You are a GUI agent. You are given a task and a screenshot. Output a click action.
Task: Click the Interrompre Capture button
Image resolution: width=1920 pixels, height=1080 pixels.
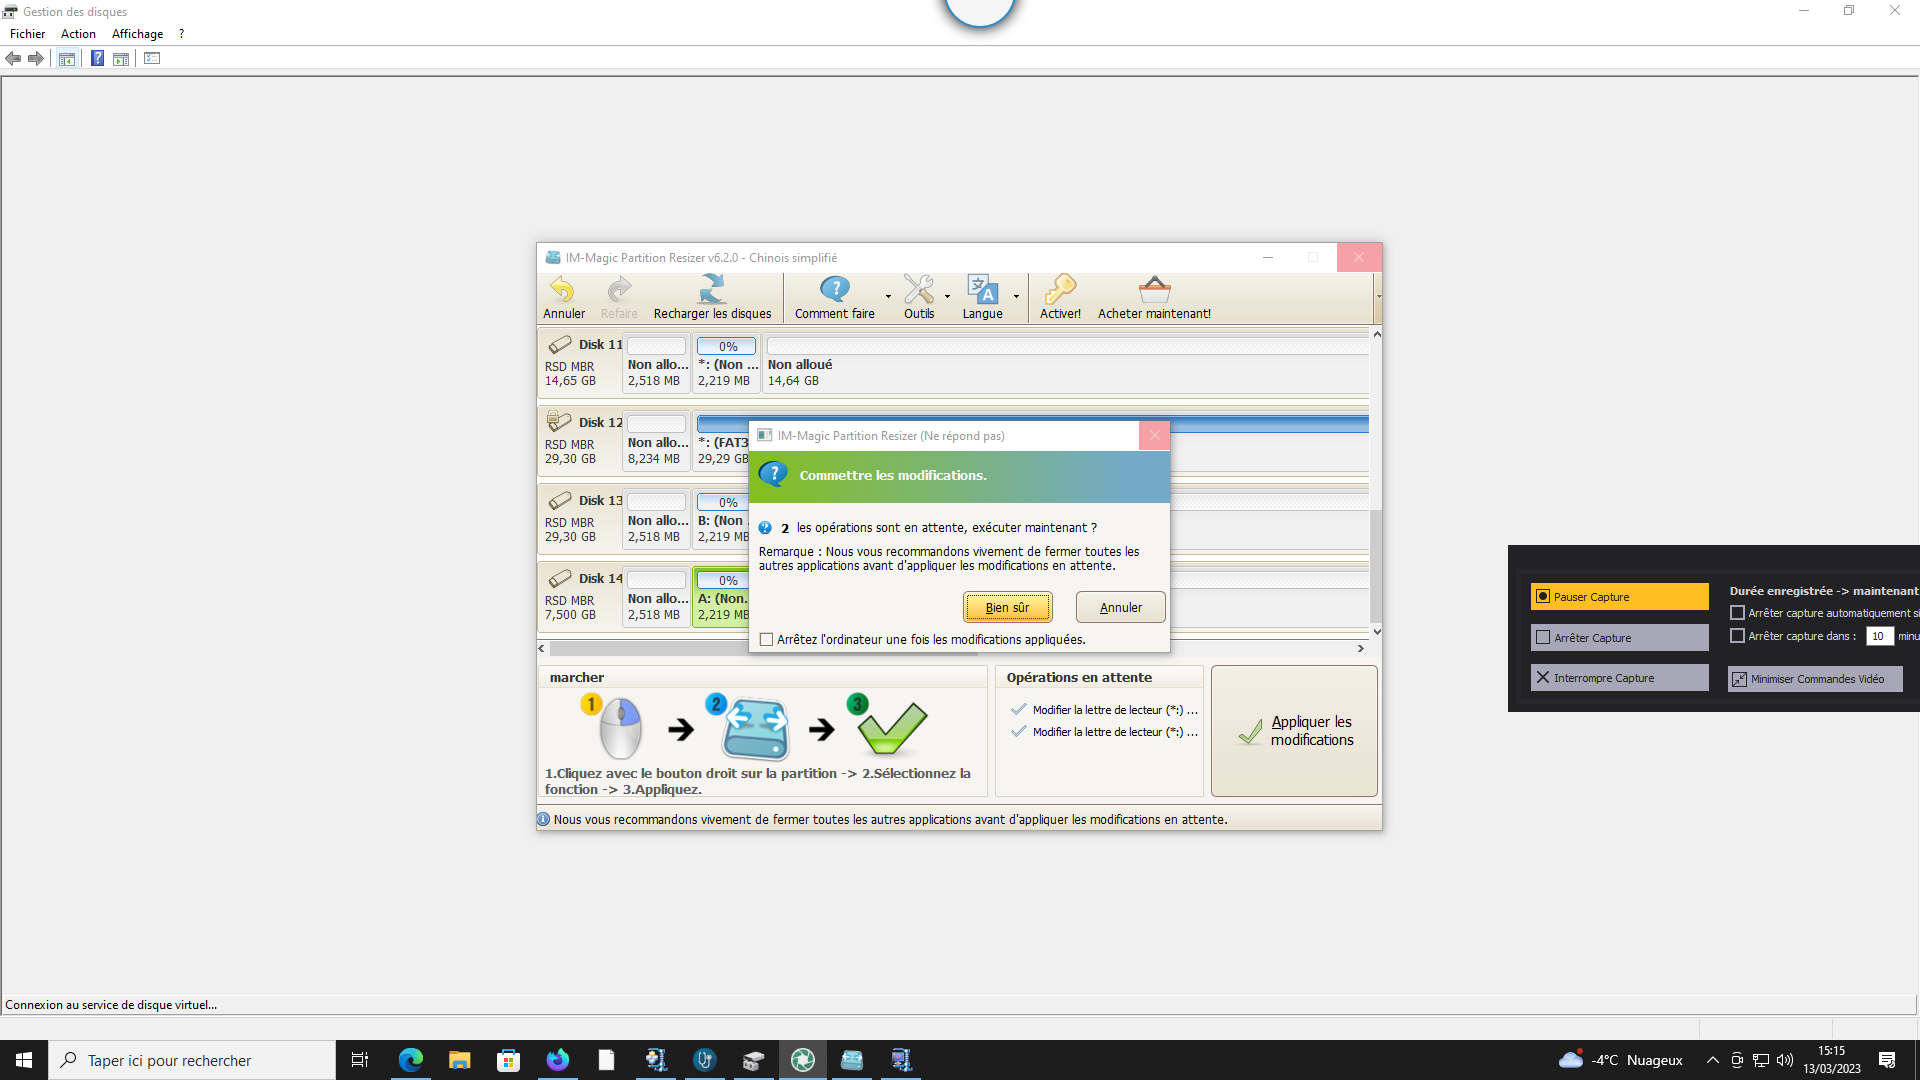(x=1619, y=677)
